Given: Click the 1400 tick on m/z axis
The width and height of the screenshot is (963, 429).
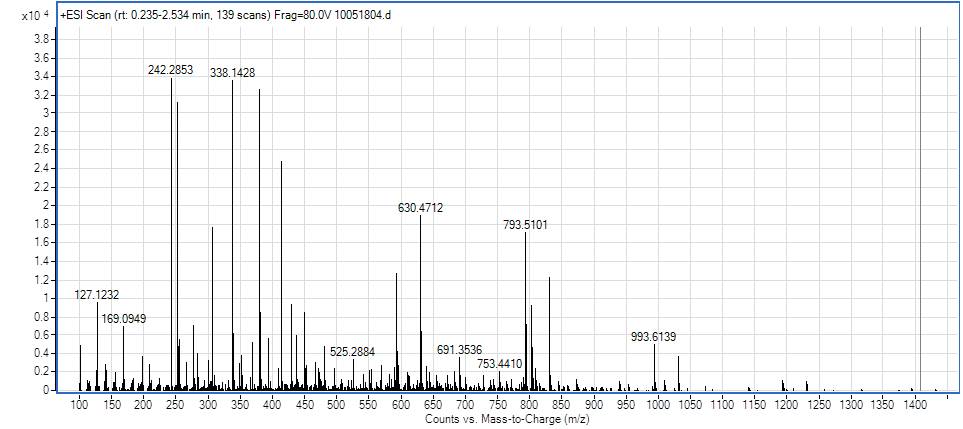Looking at the screenshot, I should click(916, 404).
